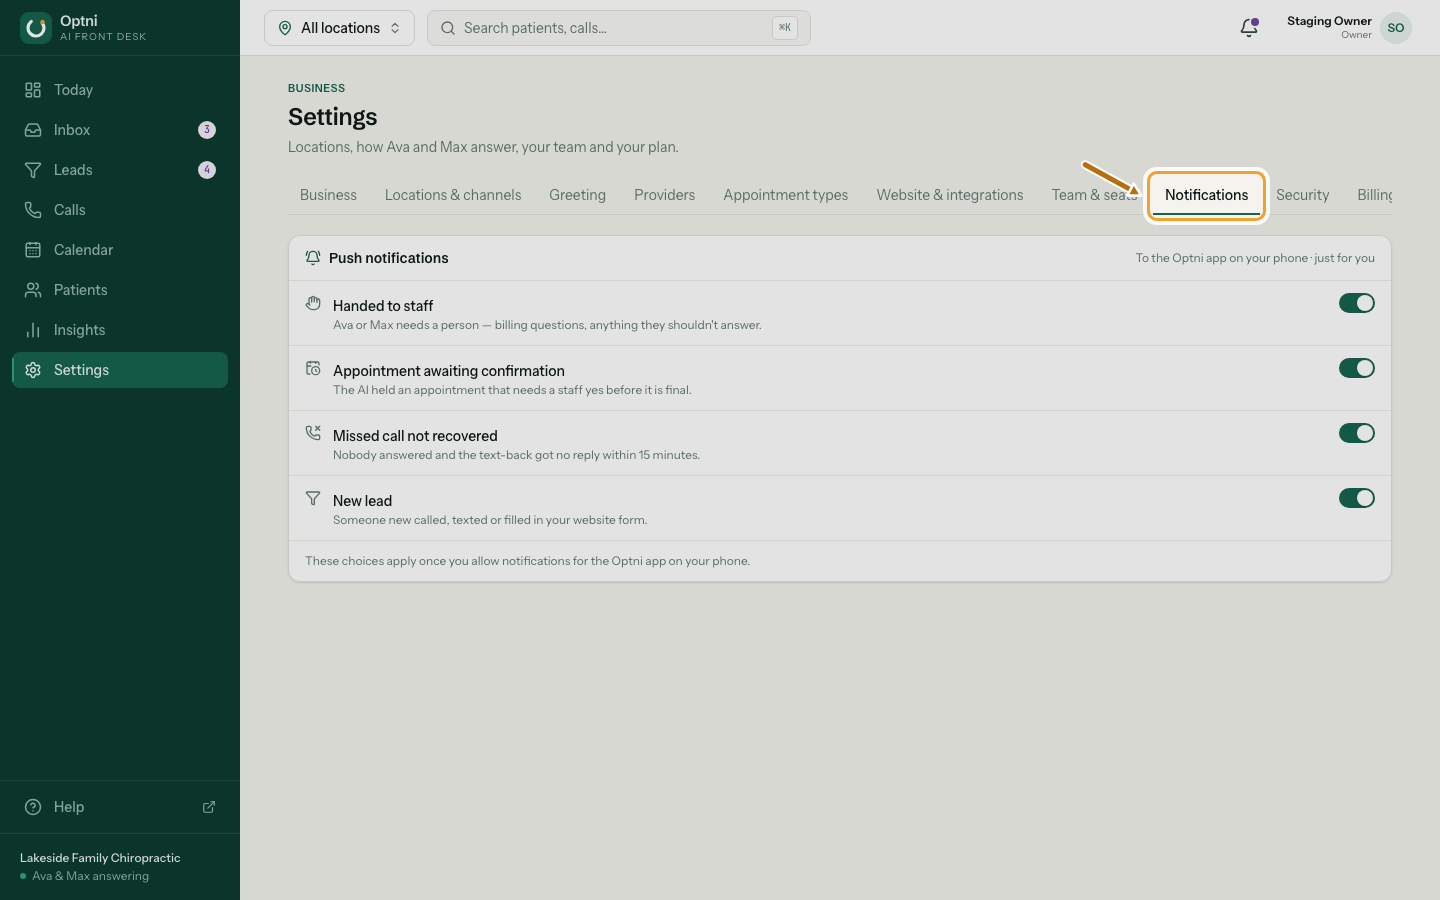Open the Staging Owner account menu
1440x900 pixels.
1349,28
